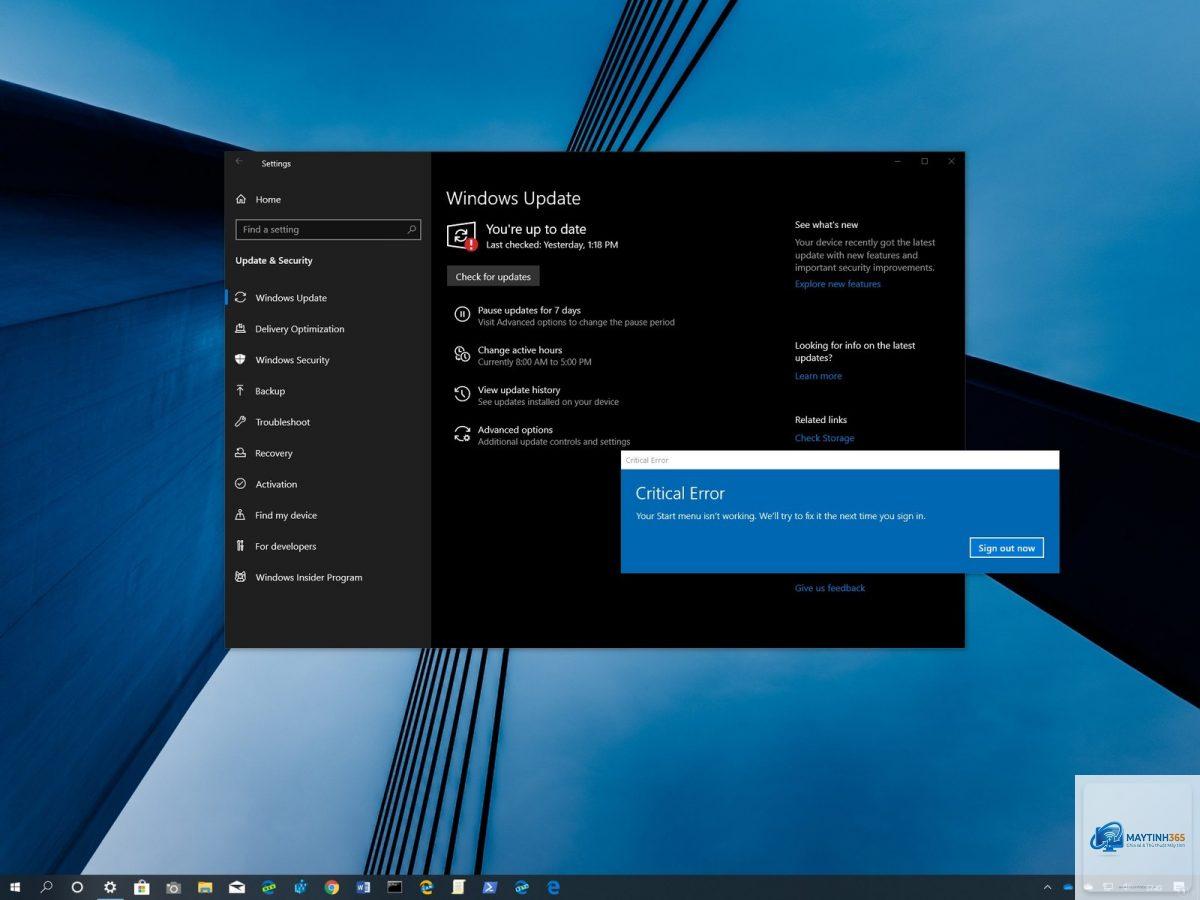Screen dimensions: 1200x900
Task: Click the "See what's new" heading
Action: (x=826, y=225)
